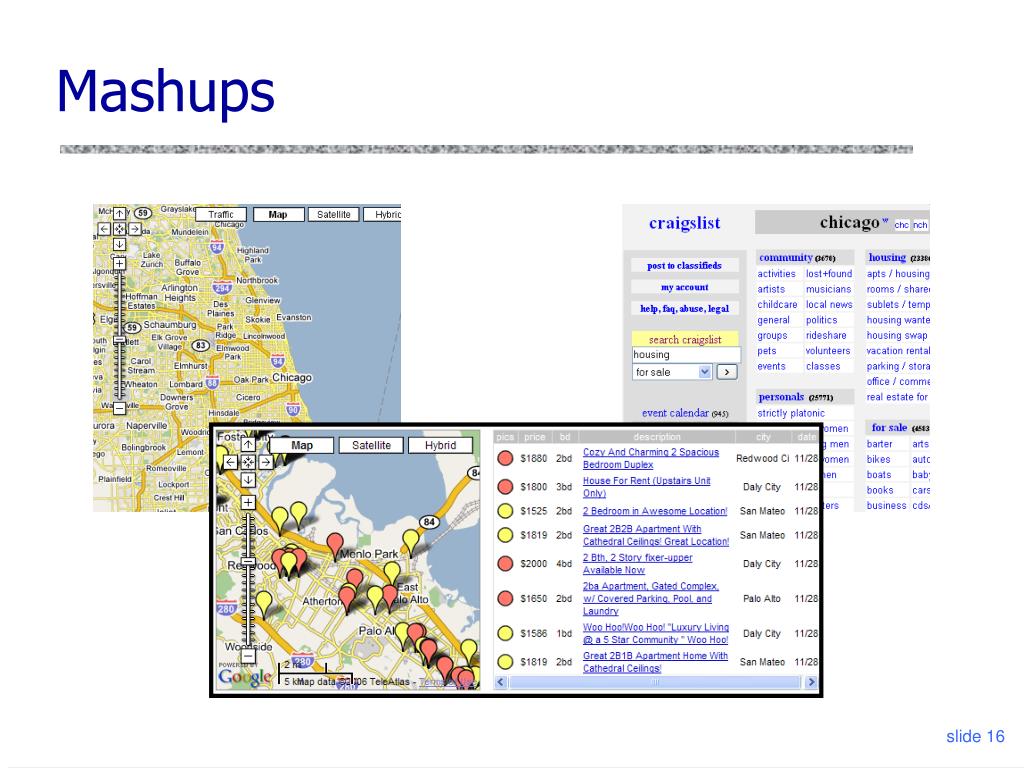Screen dimensions: 1024x768
Task: Zoom out on the Chicago map
Action: tap(120, 408)
